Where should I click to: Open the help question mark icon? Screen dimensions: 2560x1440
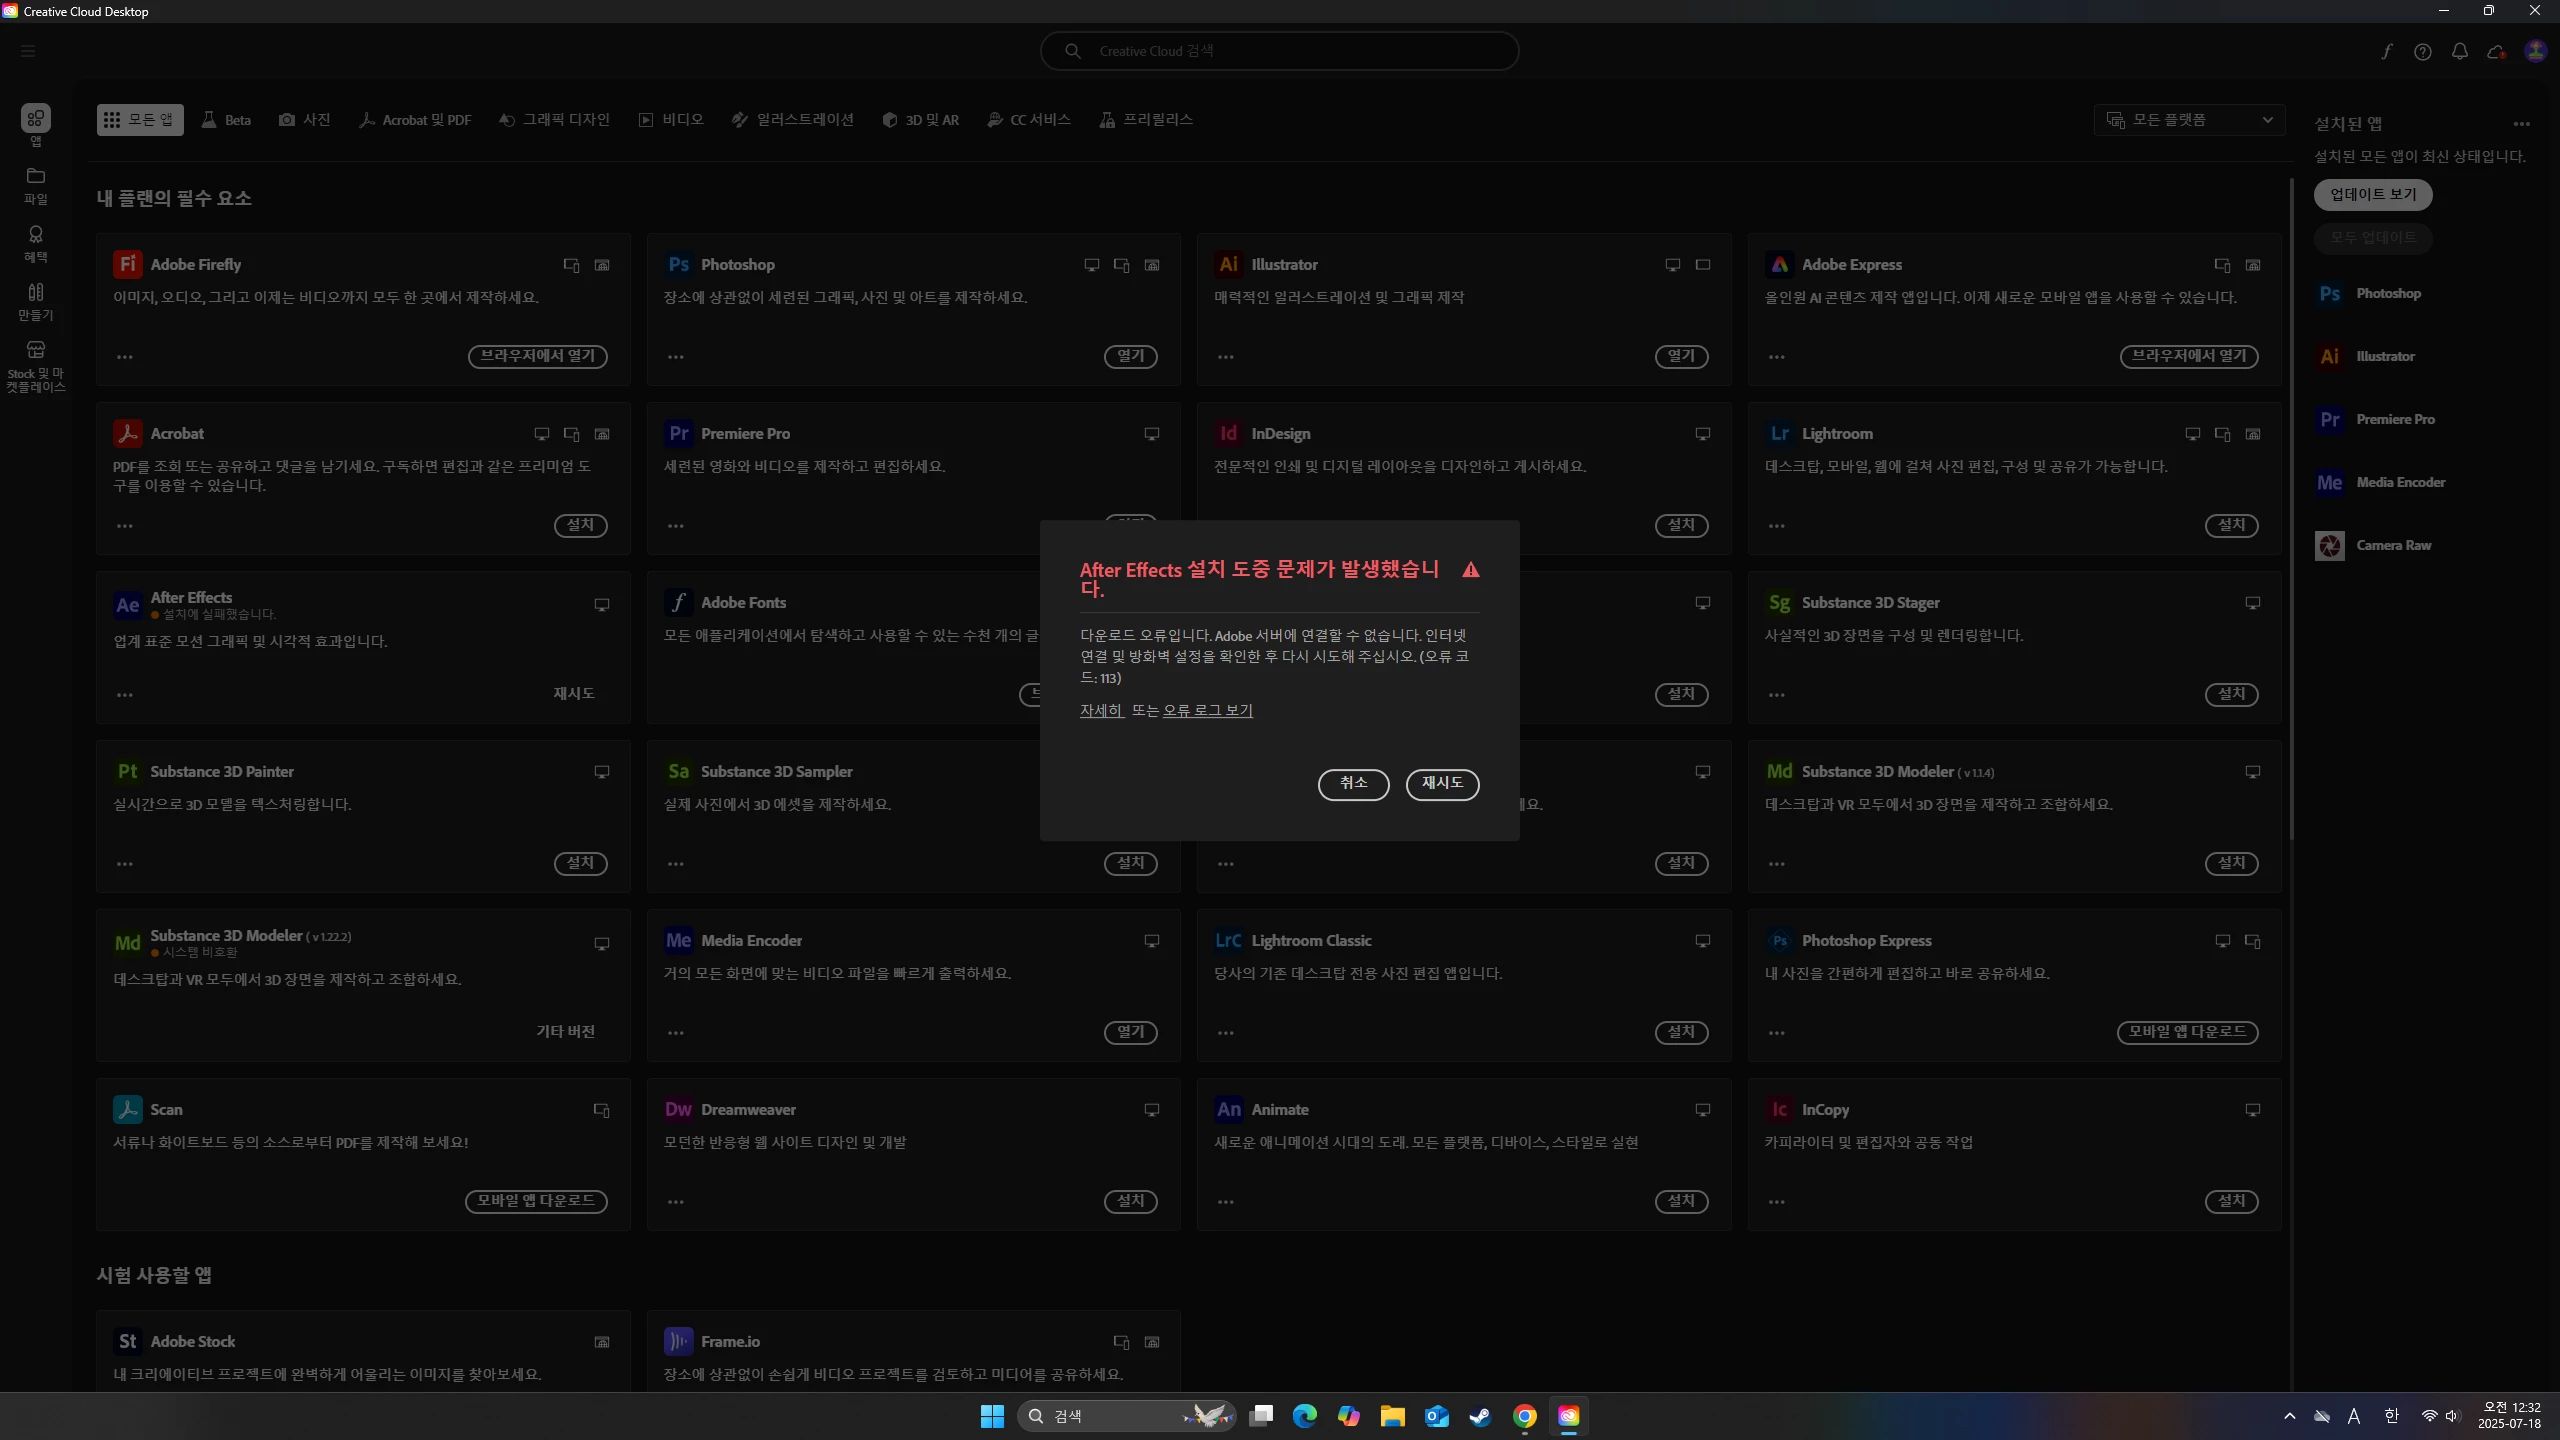2422,51
